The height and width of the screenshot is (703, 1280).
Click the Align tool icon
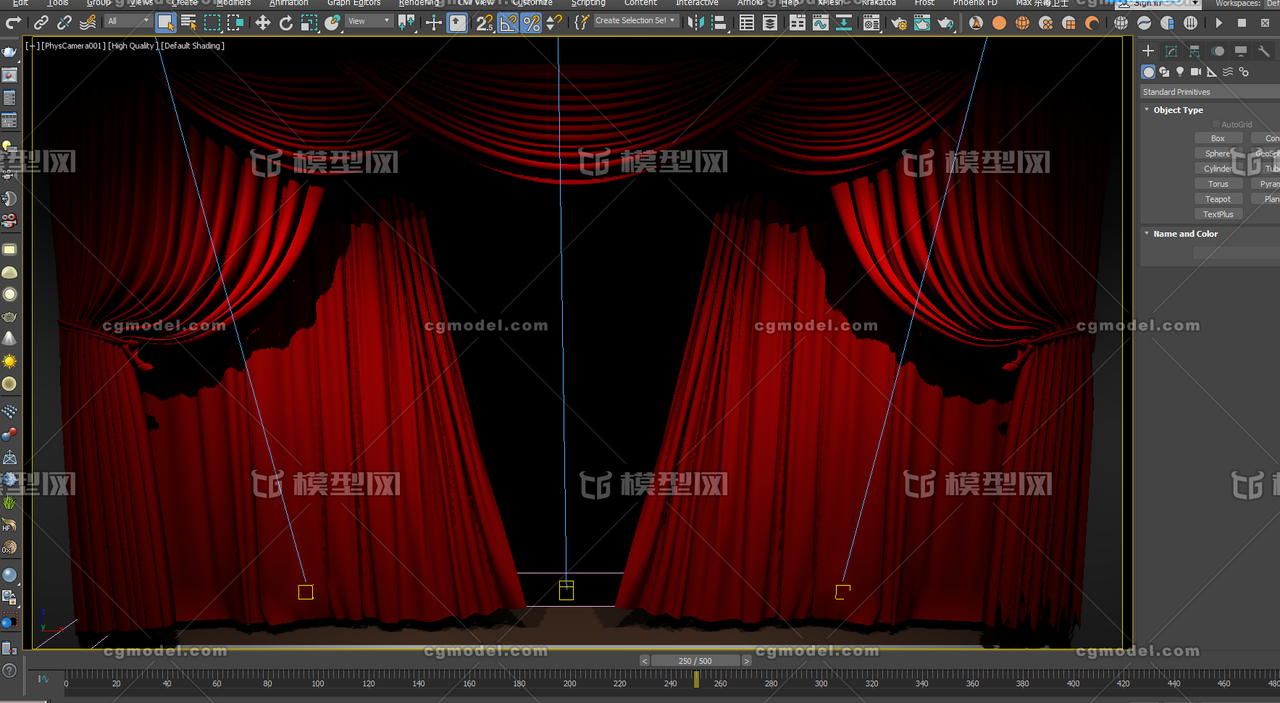click(719, 22)
